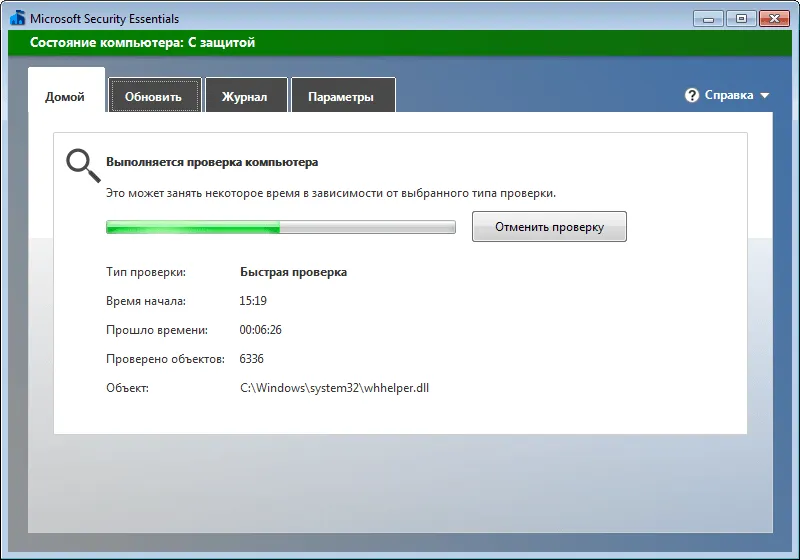
Task: Cancel scan with Отменить проверку button
Action: pyautogui.click(x=549, y=226)
